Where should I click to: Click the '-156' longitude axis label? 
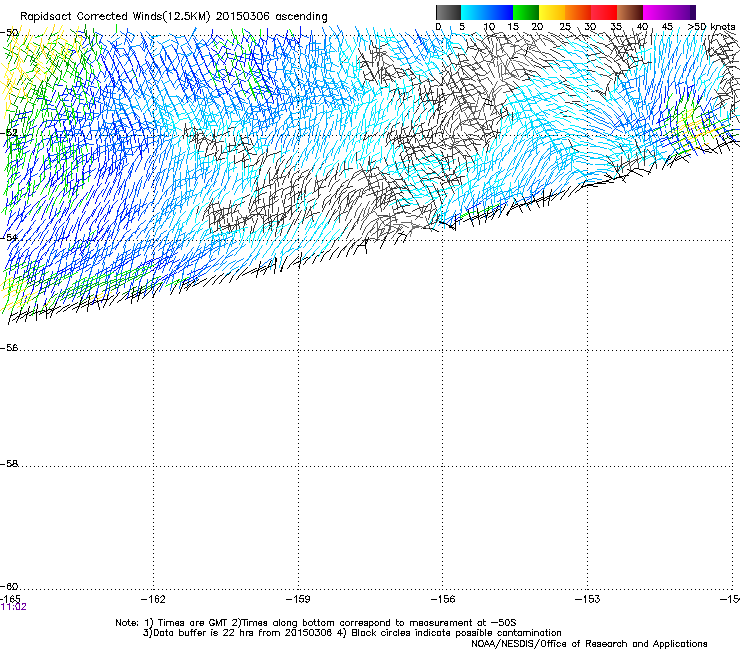point(443,599)
